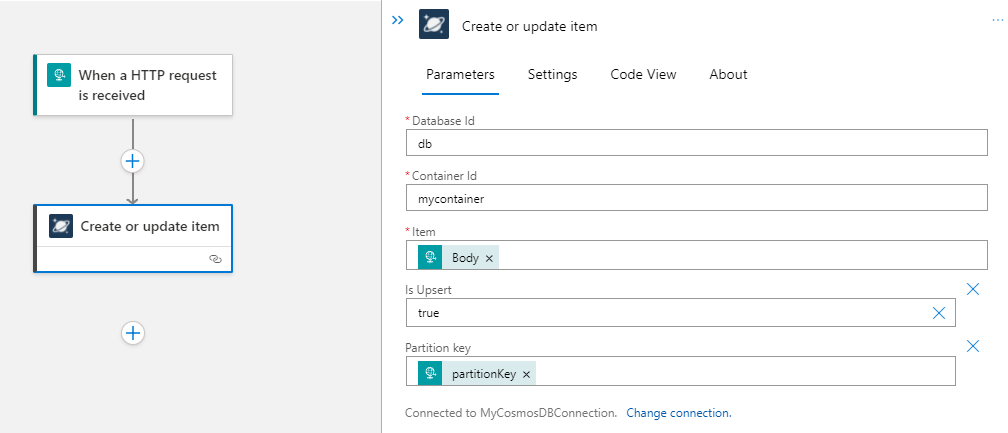Viewport: 1008px width, 433px height.
Task: Click the connection link icon on the Create or update item card
Action: tap(215, 259)
